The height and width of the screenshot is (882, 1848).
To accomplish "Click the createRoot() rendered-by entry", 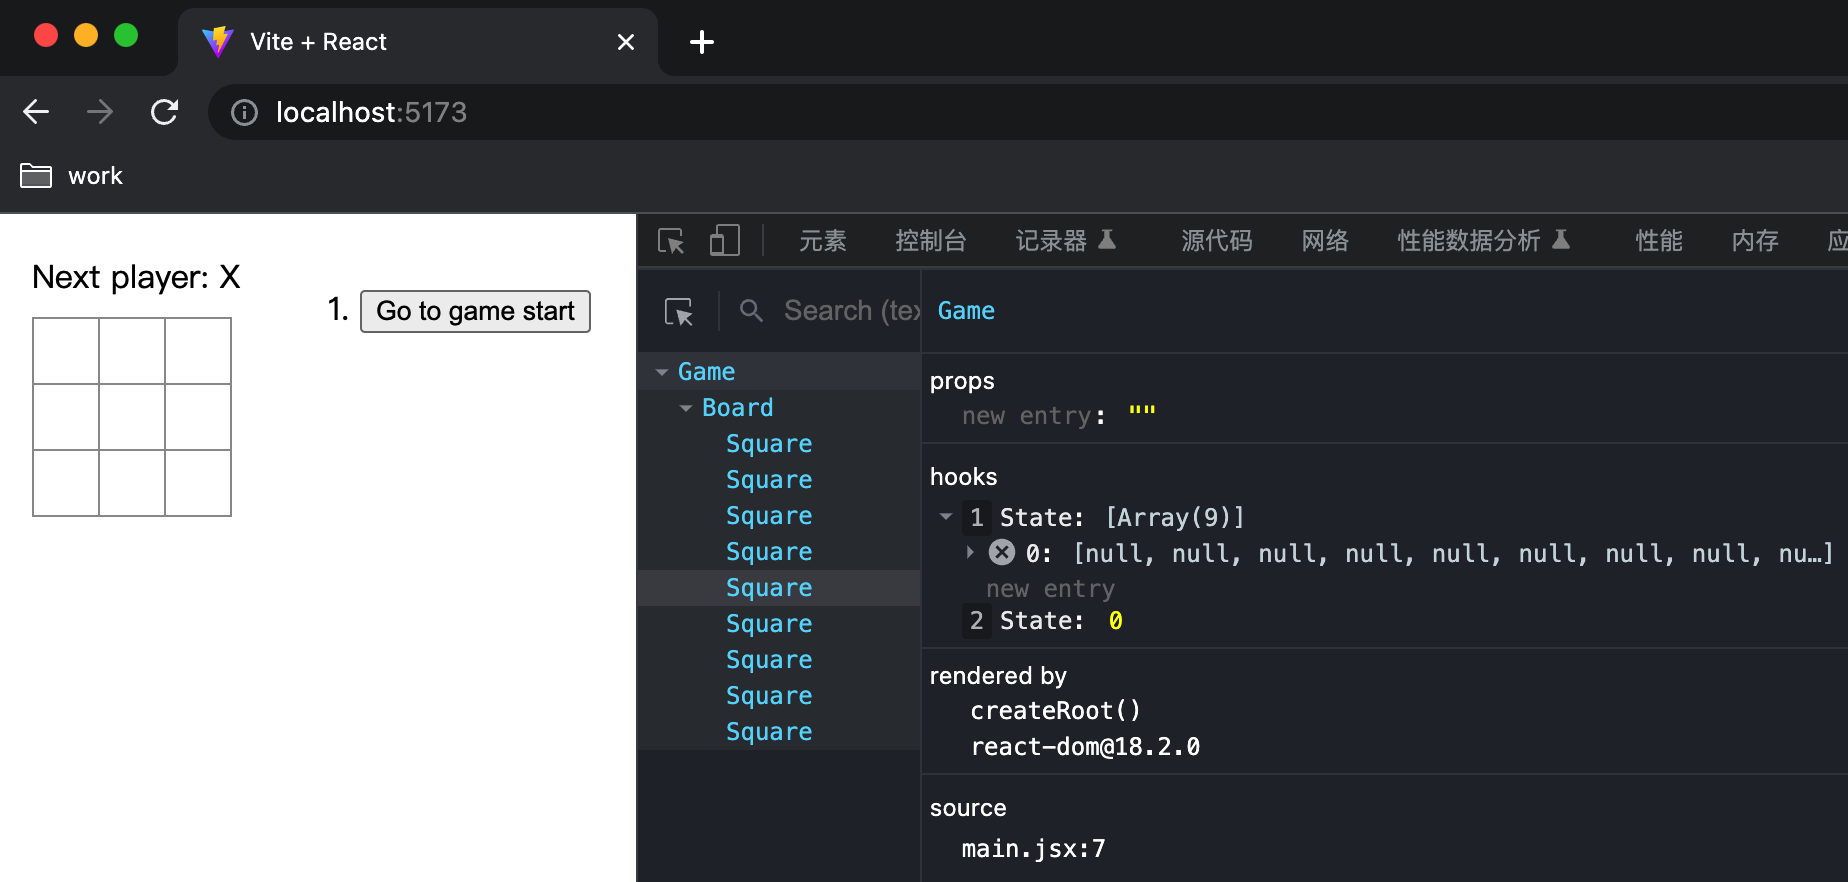I will coord(1055,711).
